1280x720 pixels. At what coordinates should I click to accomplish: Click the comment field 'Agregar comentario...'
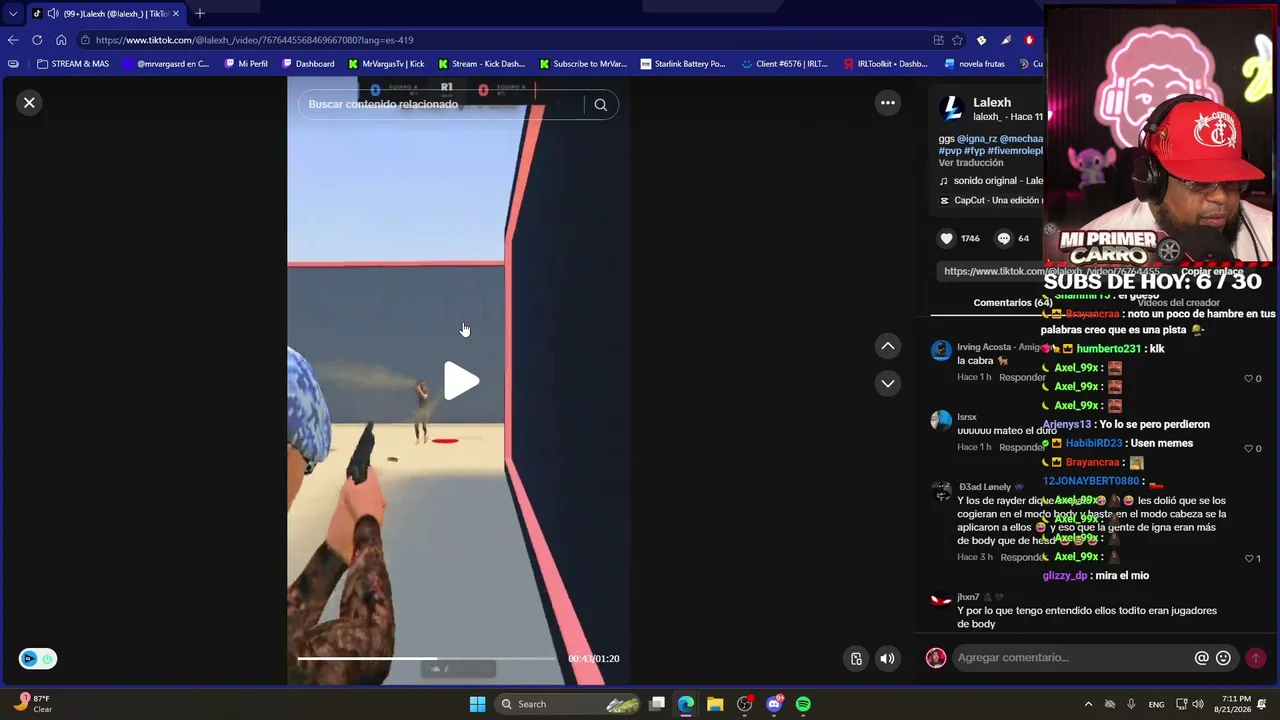1071,657
